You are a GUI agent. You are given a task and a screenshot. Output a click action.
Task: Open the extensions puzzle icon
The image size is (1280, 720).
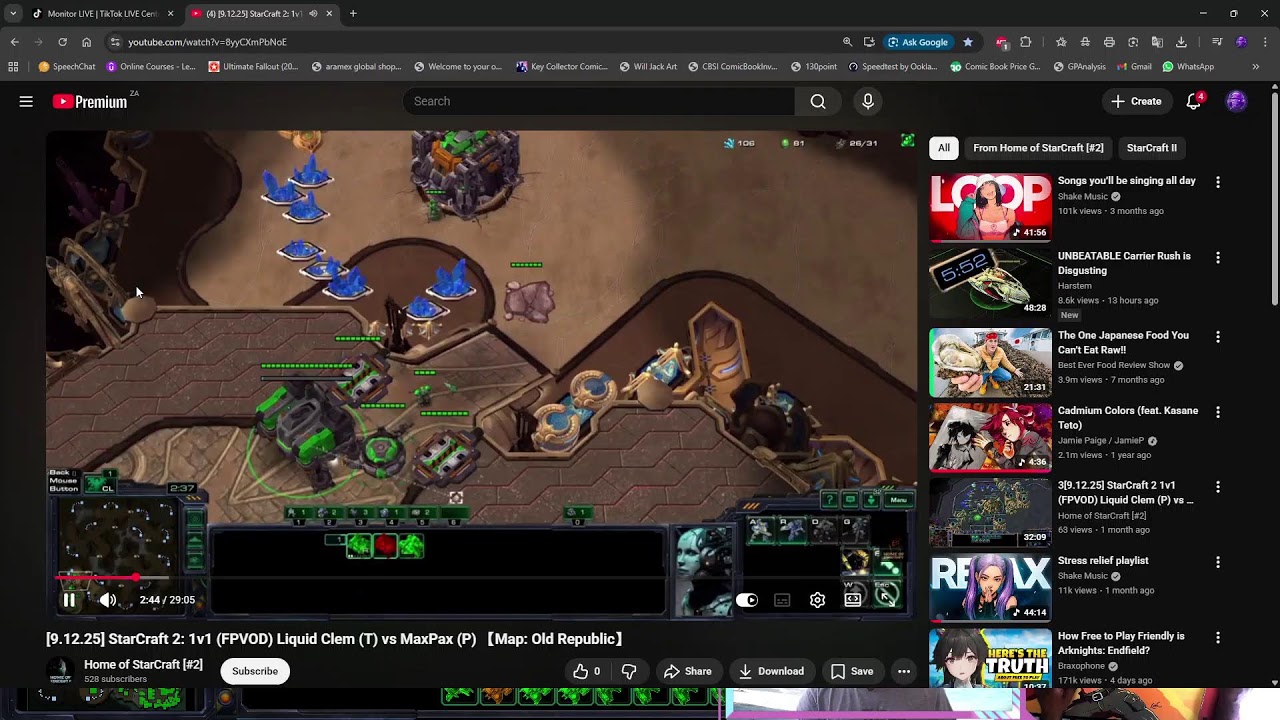pyautogui.click(x=1025, y=42)
